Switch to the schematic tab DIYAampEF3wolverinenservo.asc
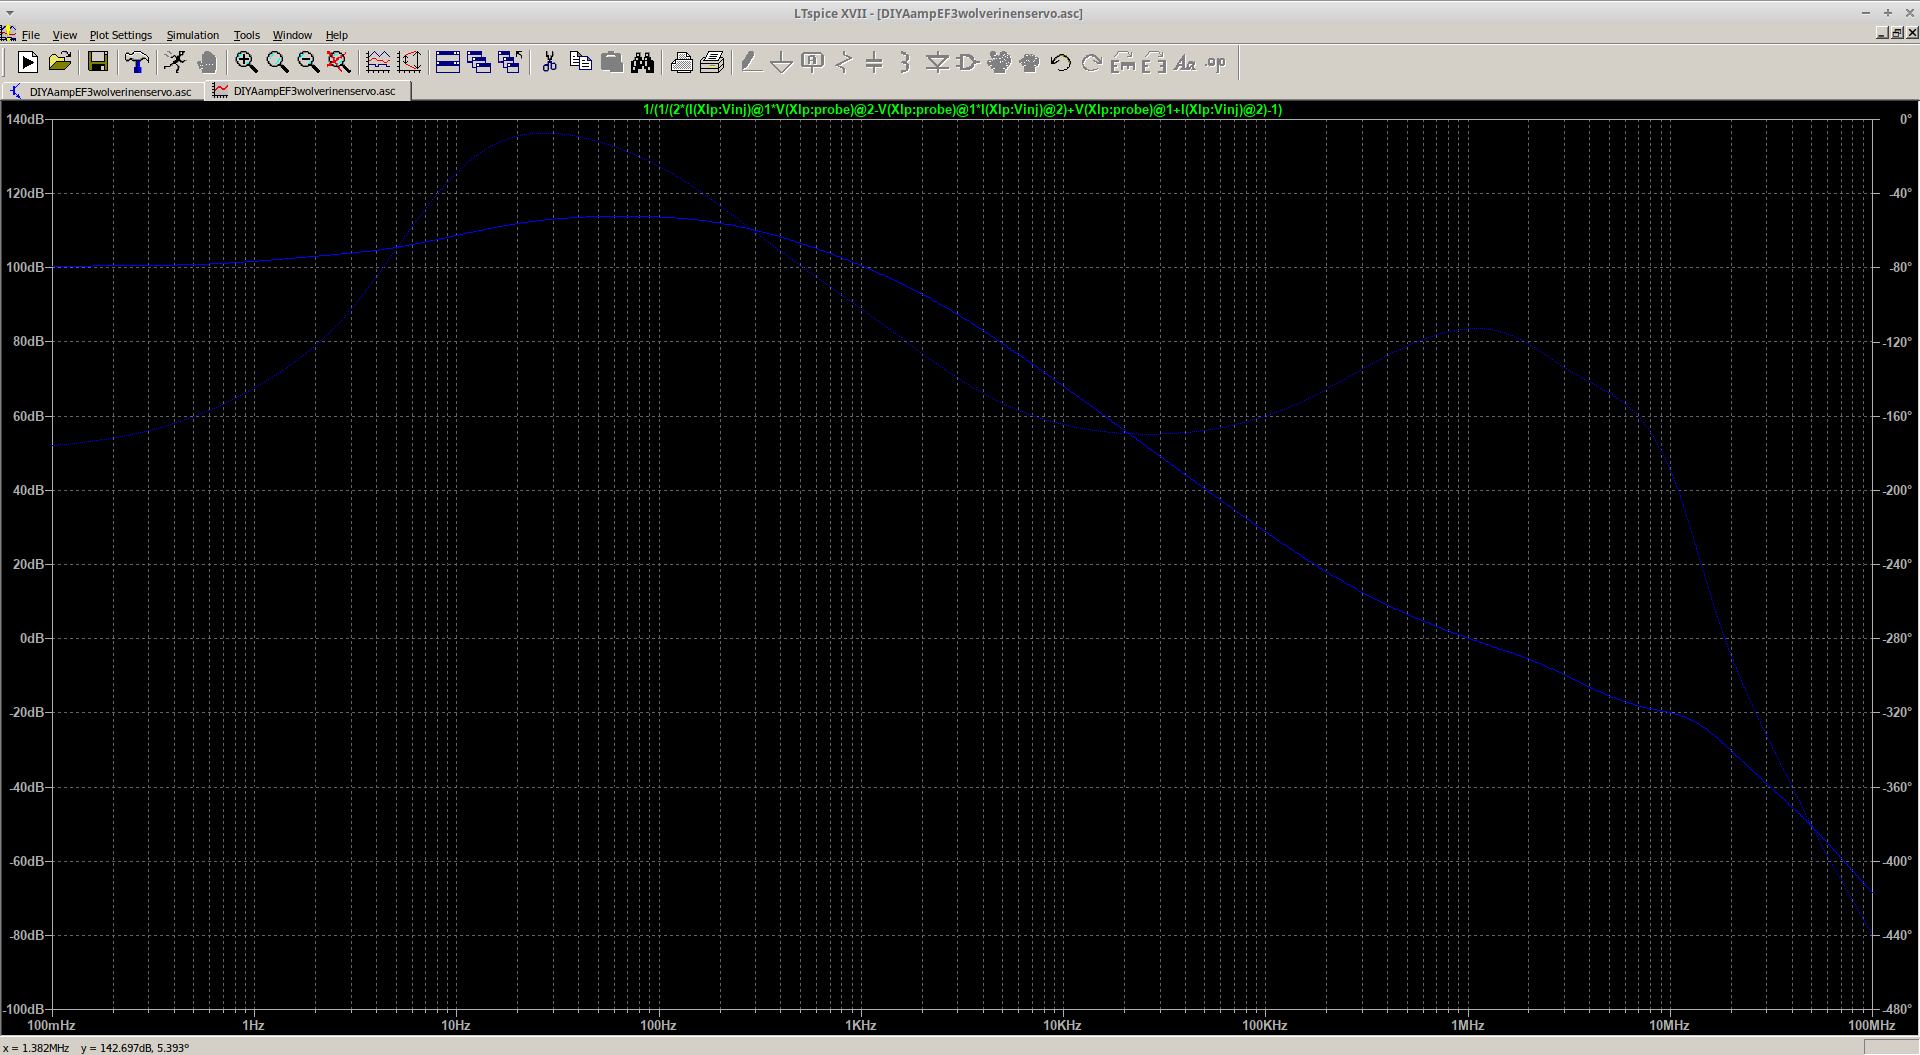 point(102,91)
